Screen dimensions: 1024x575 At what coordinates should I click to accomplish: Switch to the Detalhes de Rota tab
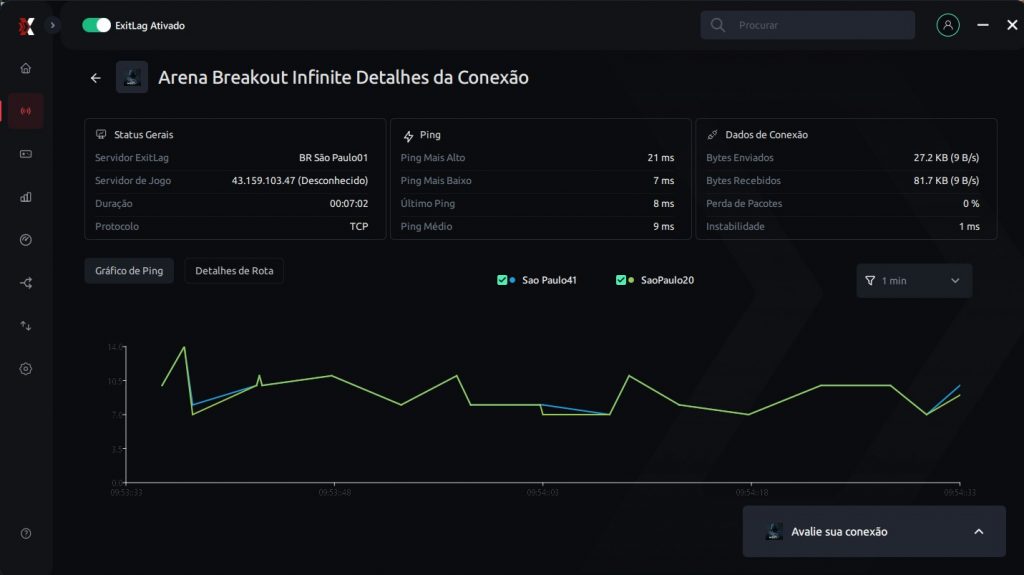pos(234,271)
